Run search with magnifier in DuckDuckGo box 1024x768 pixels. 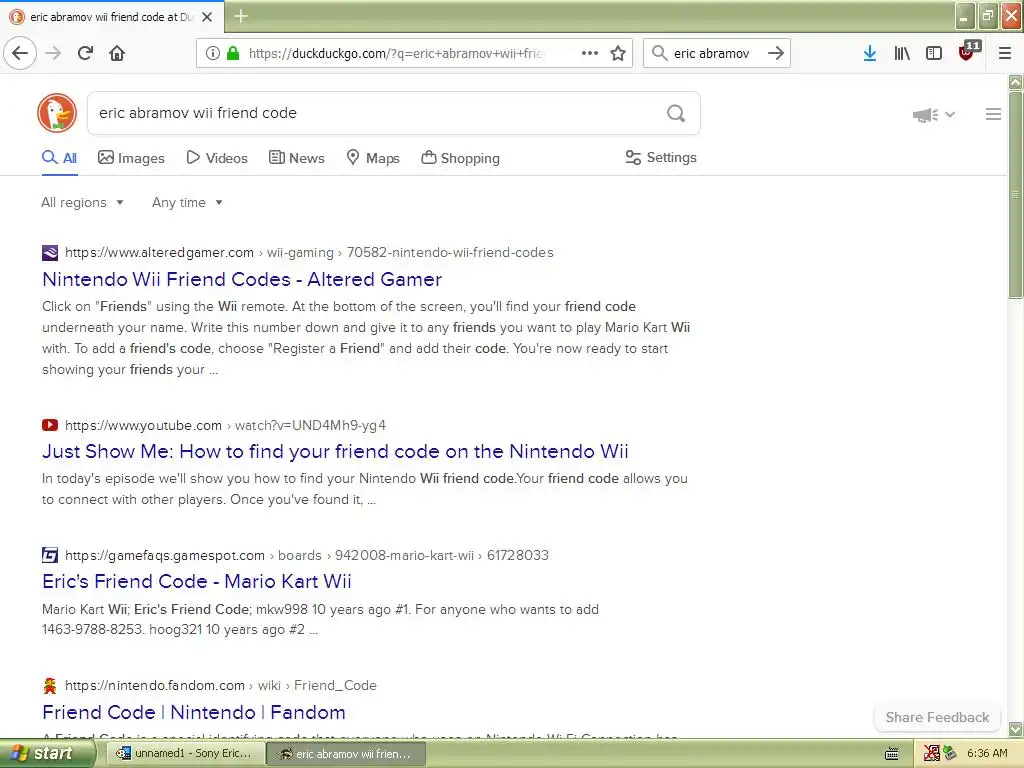coord(676,113)
